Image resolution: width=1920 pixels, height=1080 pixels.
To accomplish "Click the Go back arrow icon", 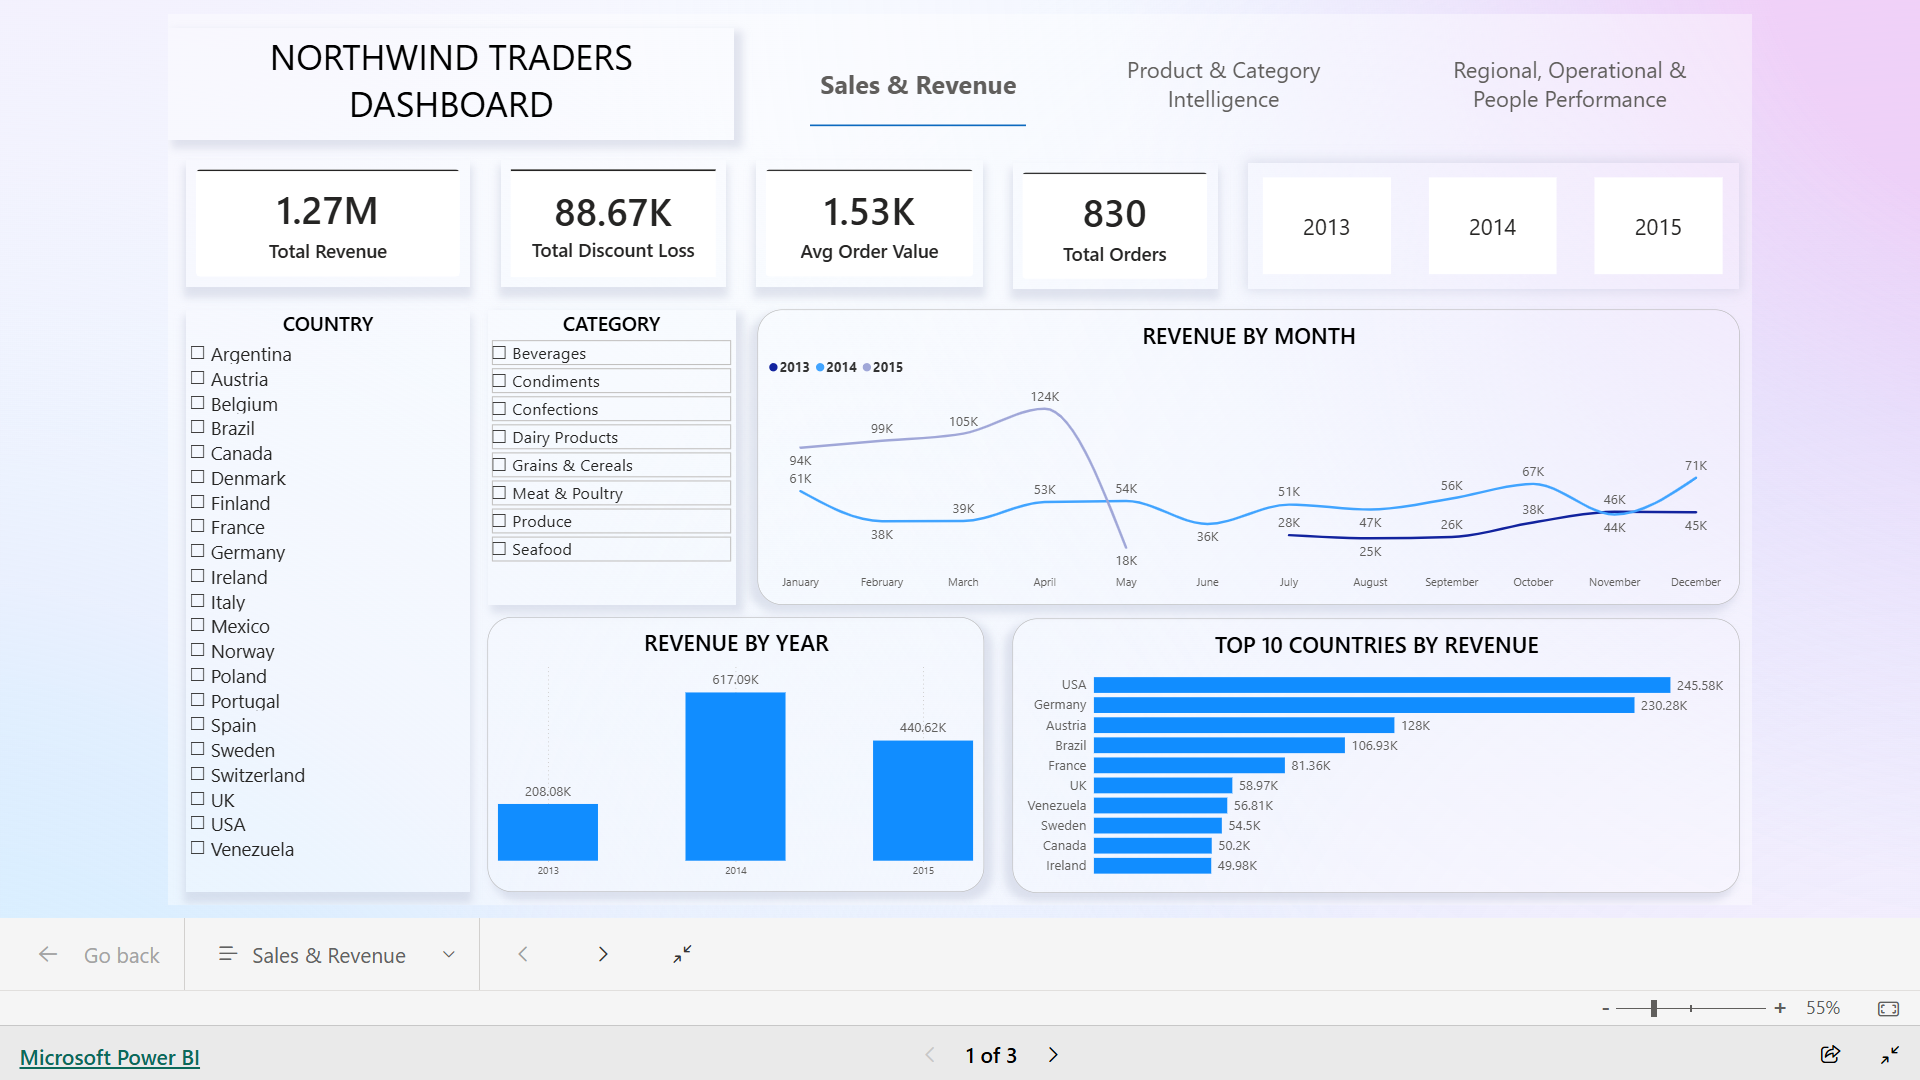I will pos(48,955).
